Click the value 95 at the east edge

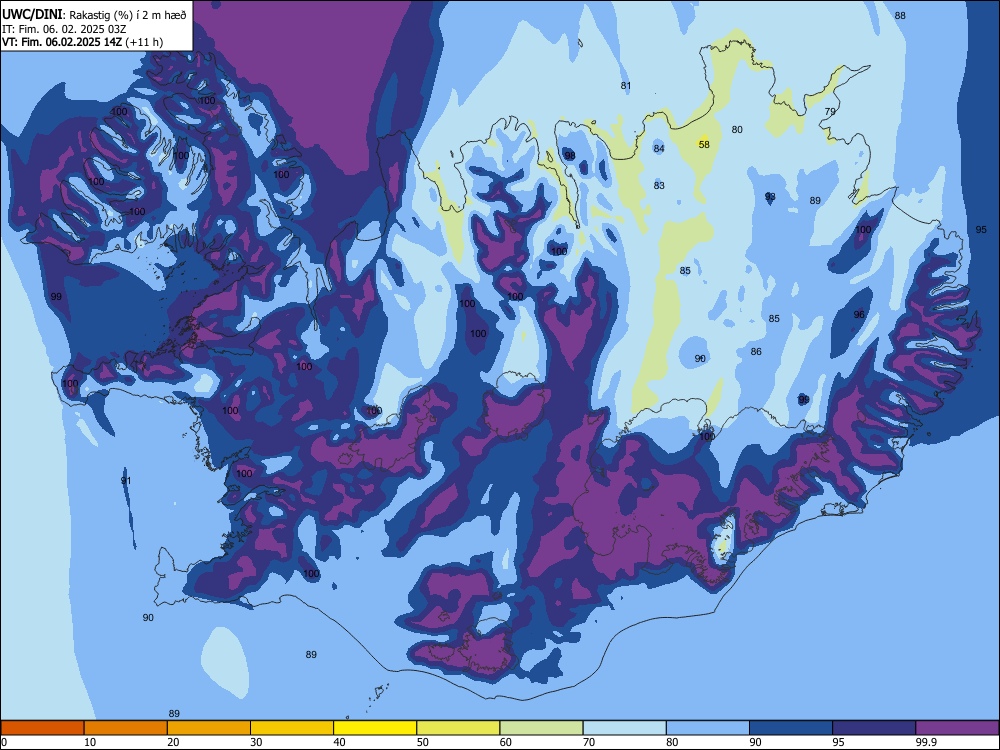point(981,230)
